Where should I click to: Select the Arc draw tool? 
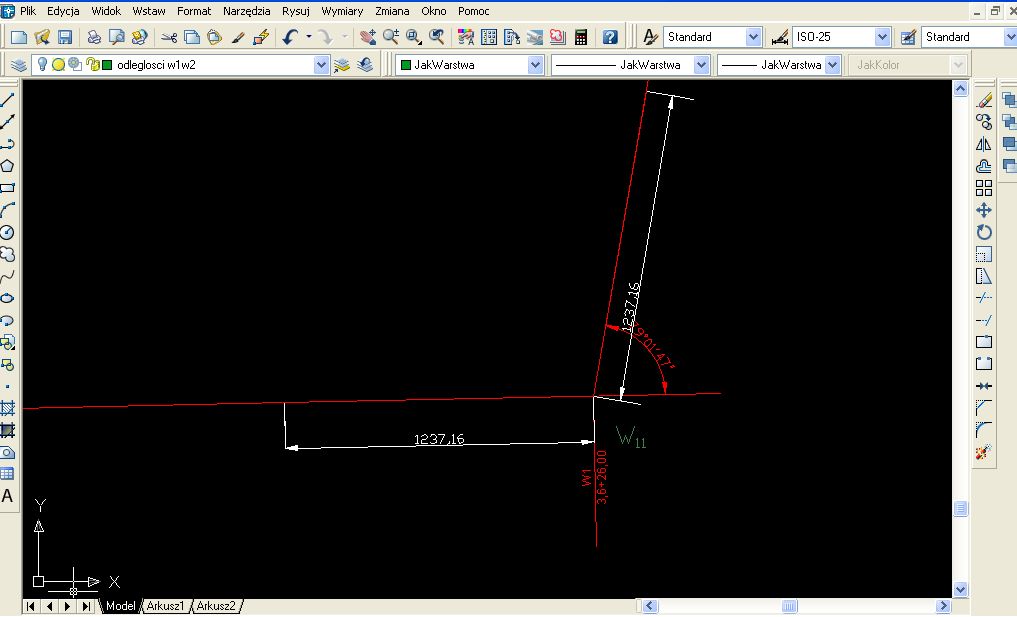7,210
